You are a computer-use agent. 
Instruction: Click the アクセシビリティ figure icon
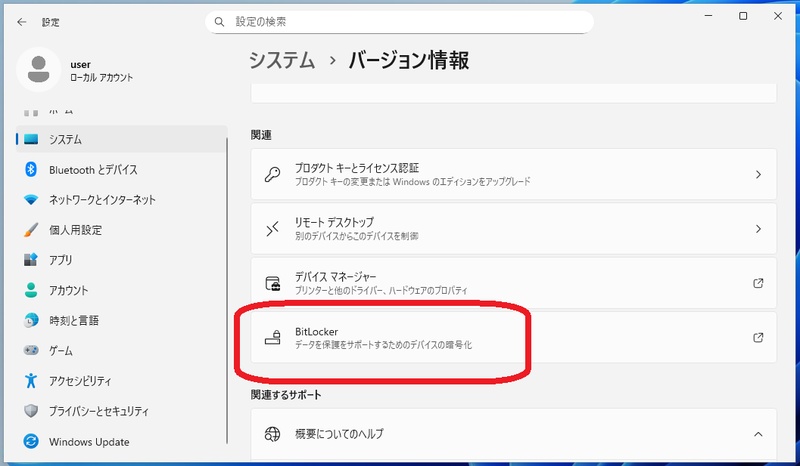pos(31,381)
